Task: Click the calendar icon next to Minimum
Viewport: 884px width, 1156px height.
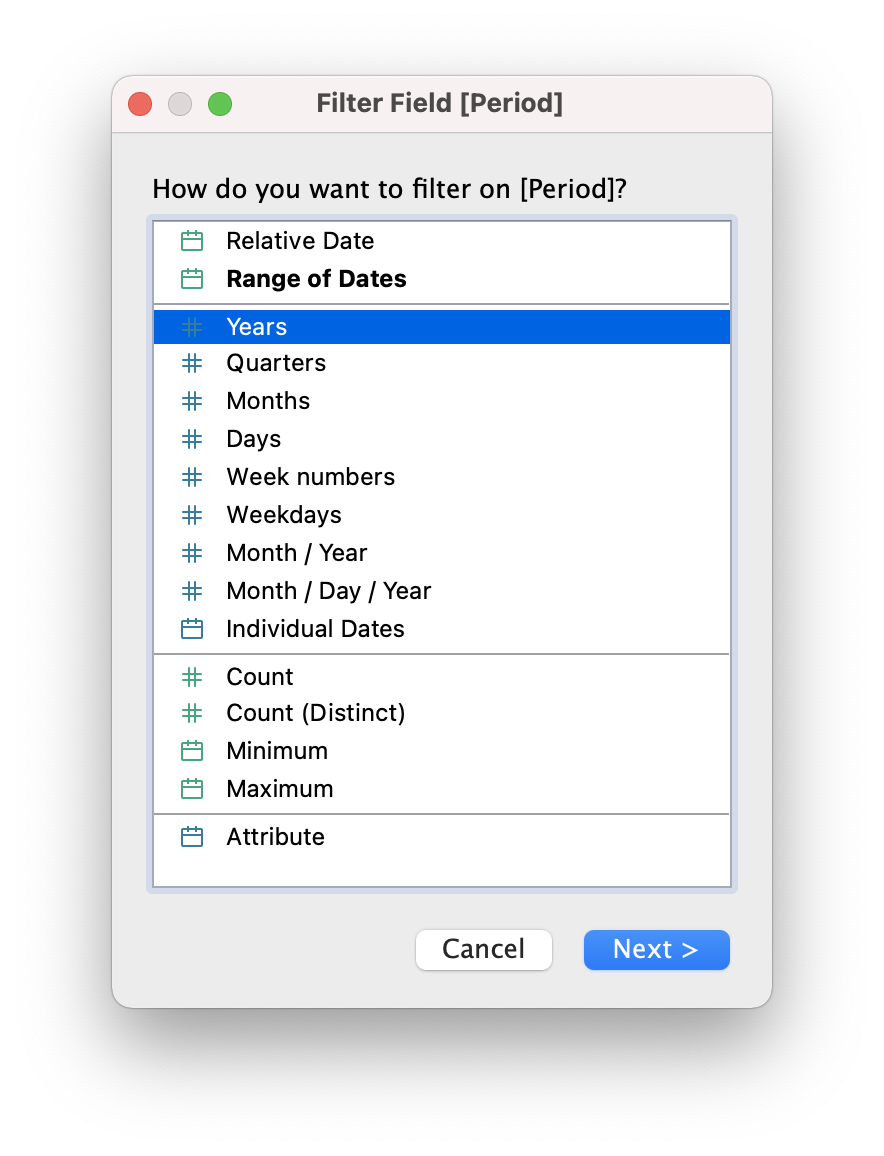Action: pos(192,751)
